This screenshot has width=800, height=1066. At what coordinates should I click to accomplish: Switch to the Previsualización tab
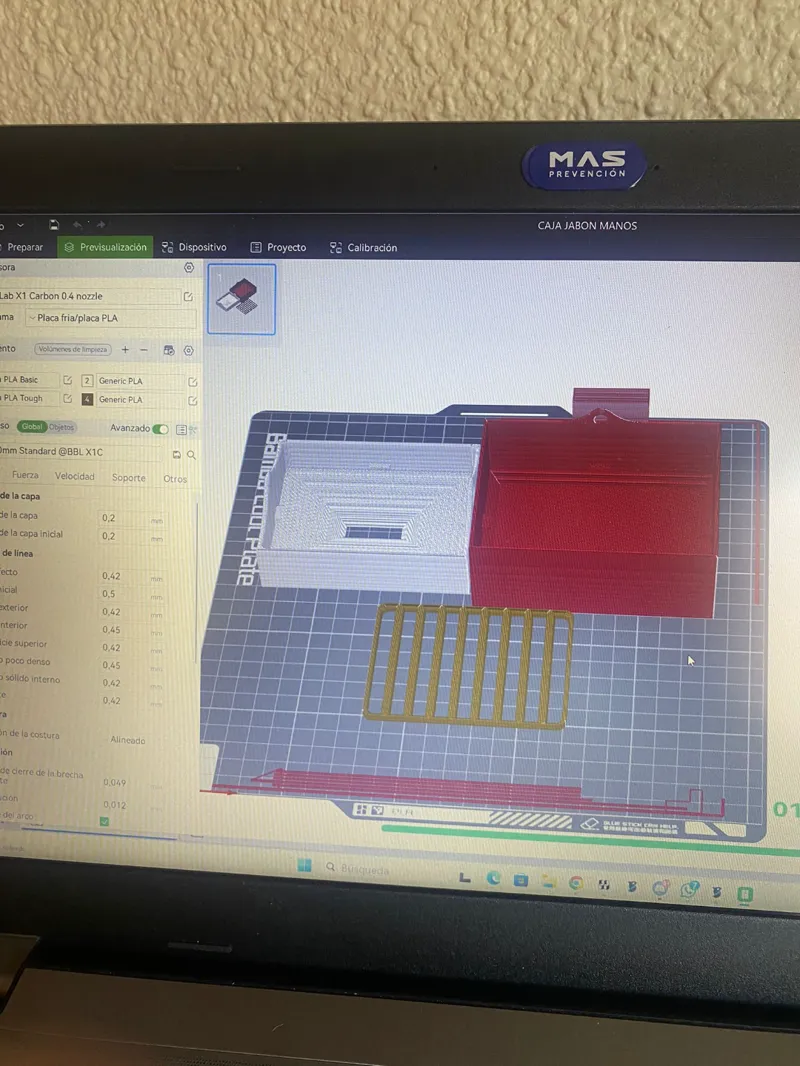tap(105, 247)
